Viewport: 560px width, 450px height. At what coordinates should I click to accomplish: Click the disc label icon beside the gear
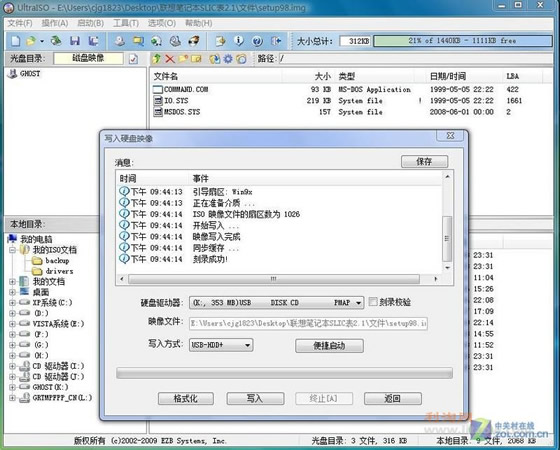242,59
